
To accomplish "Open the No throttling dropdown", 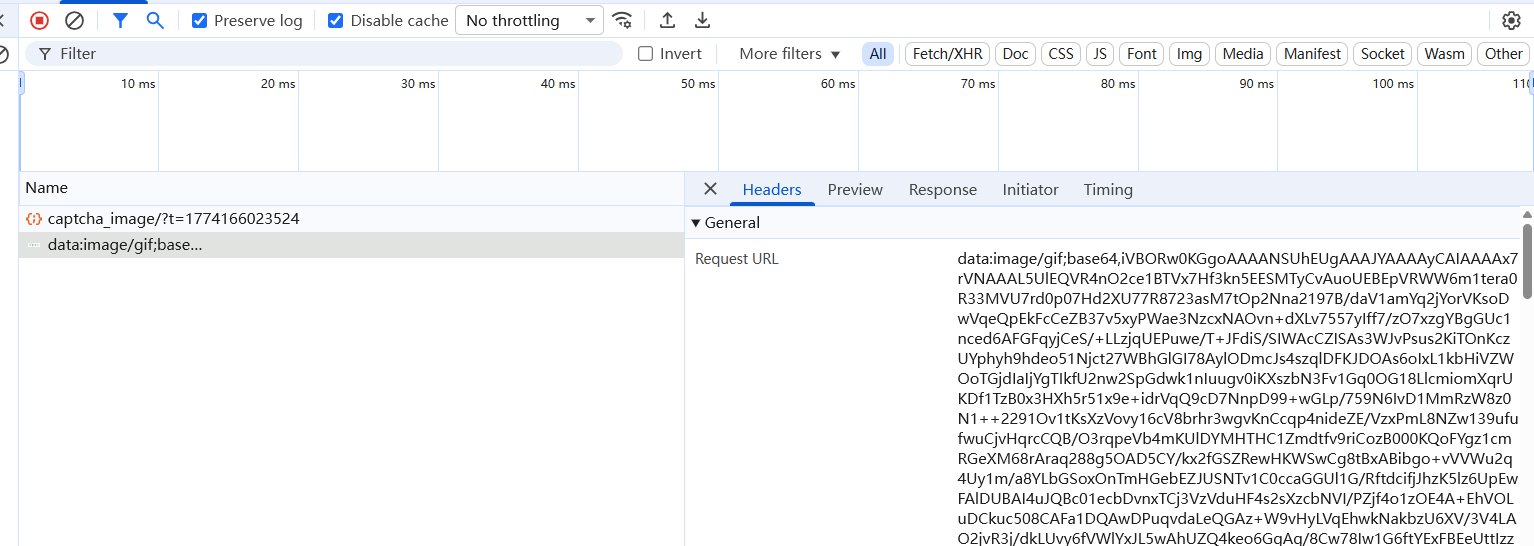I will pos(530,20).
